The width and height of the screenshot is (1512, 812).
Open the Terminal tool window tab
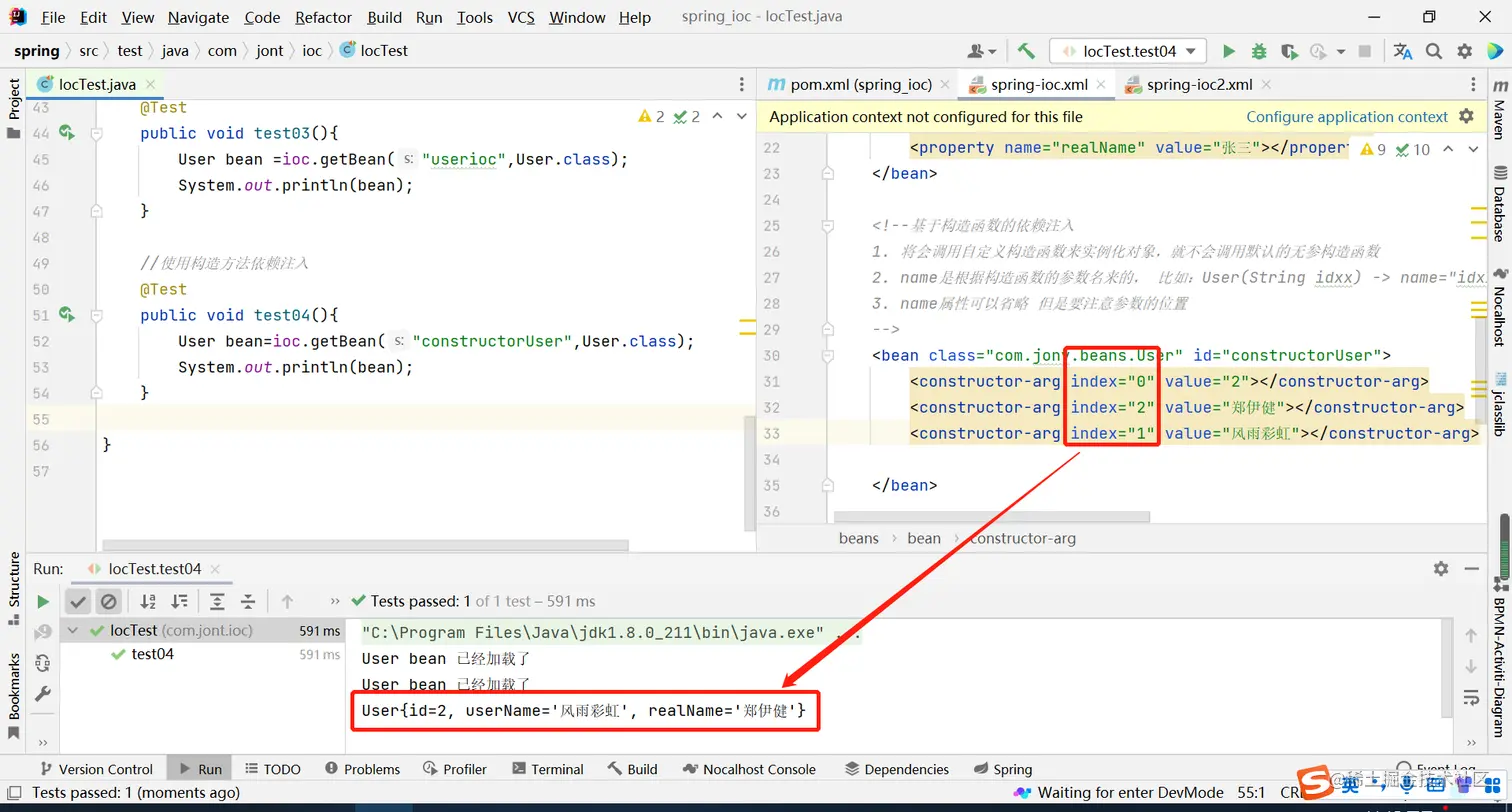coord(547,769)
